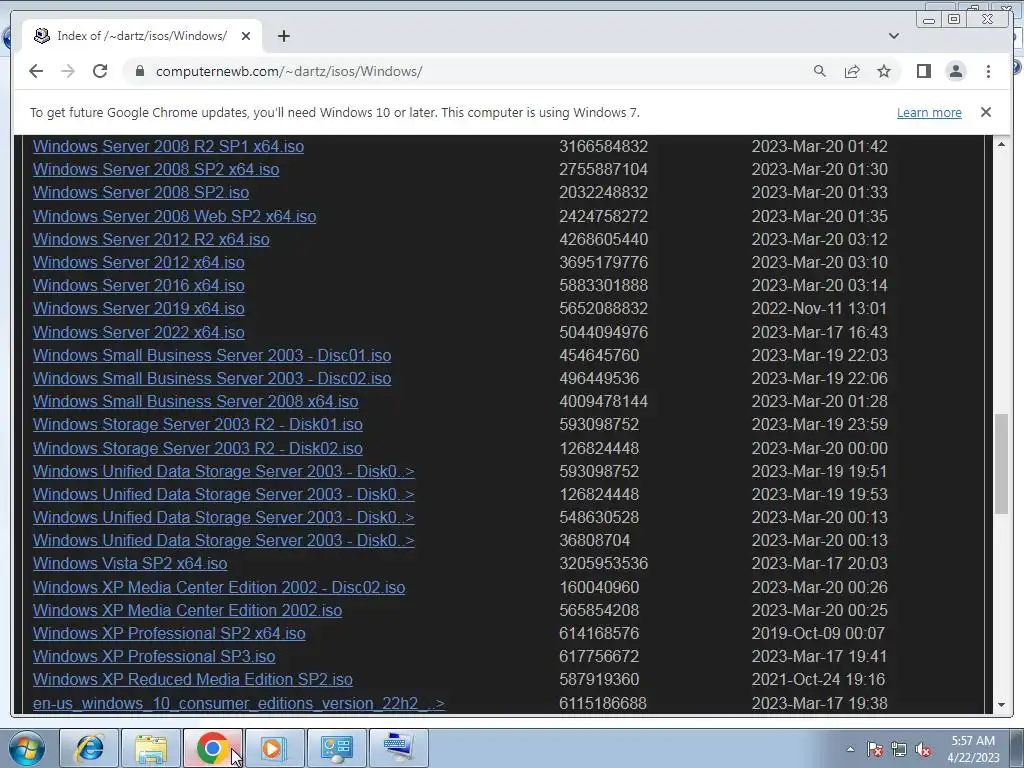Click the forward navigation arrow
The width and height of the screenshot is (1024, 768).
(x=68, y=71)
